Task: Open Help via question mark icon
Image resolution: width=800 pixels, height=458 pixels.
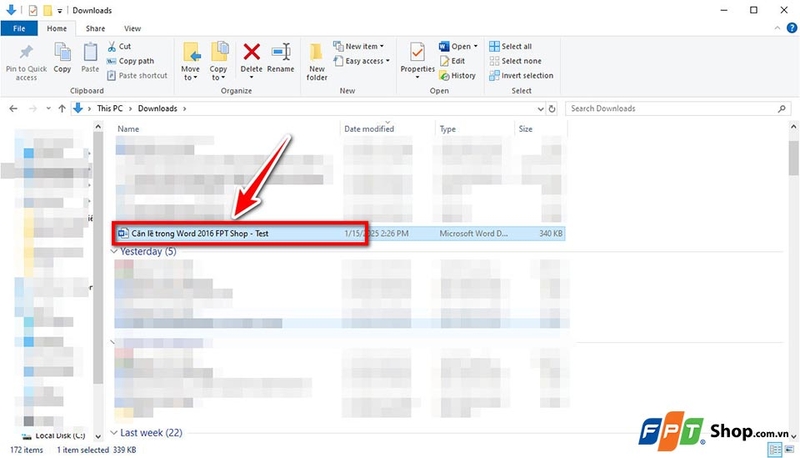Action: coord(792,28)
